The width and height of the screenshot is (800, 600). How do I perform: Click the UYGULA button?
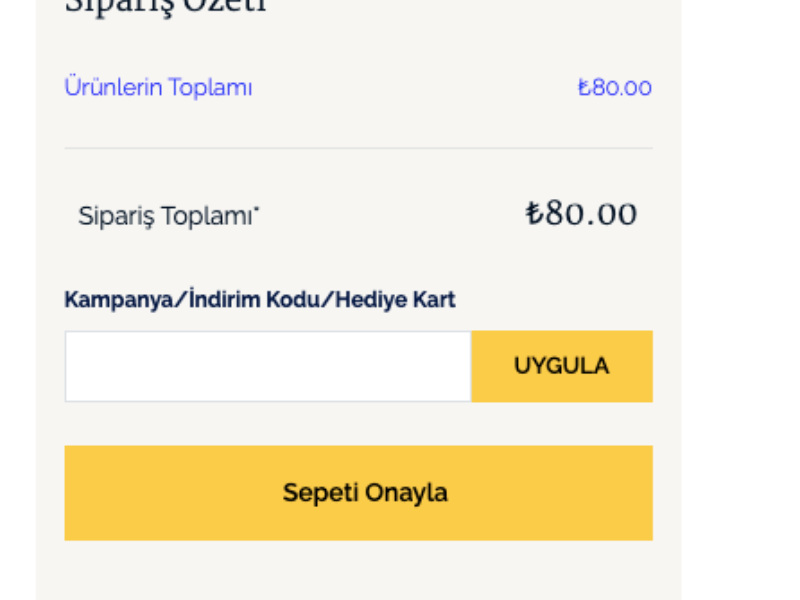[x=561, y=366]
